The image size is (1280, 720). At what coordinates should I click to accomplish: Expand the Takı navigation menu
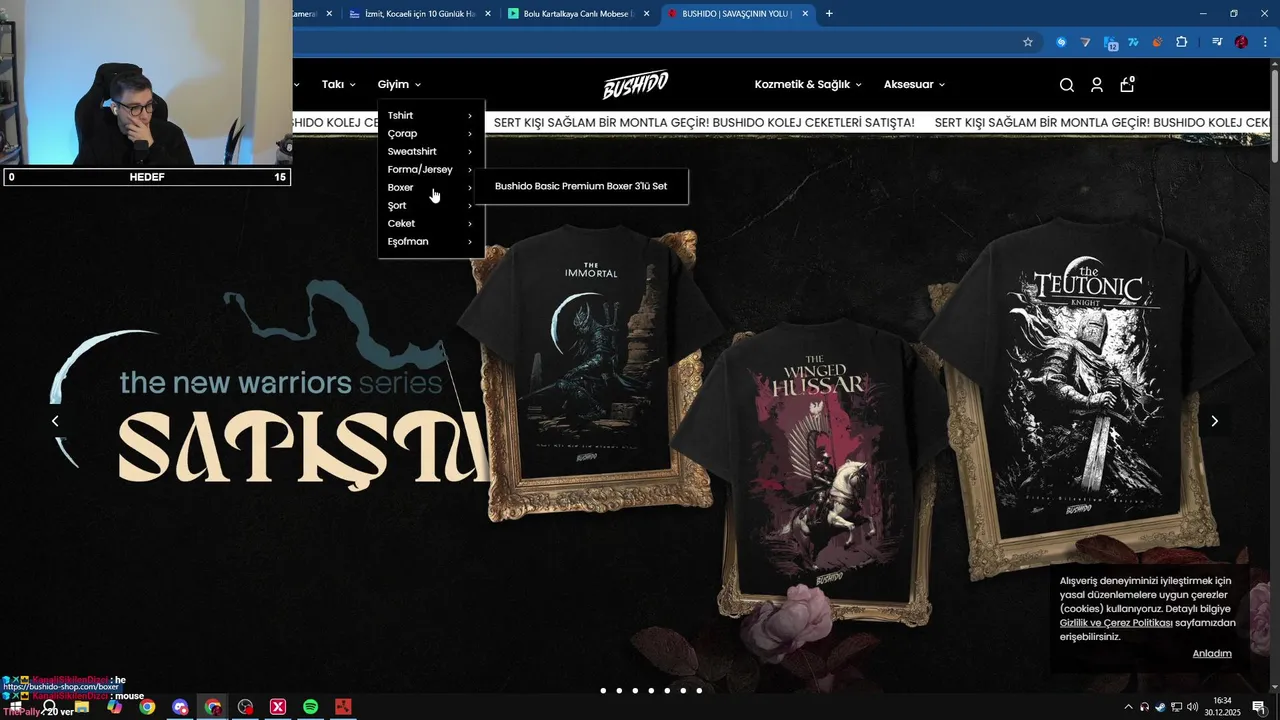point(339,85)
